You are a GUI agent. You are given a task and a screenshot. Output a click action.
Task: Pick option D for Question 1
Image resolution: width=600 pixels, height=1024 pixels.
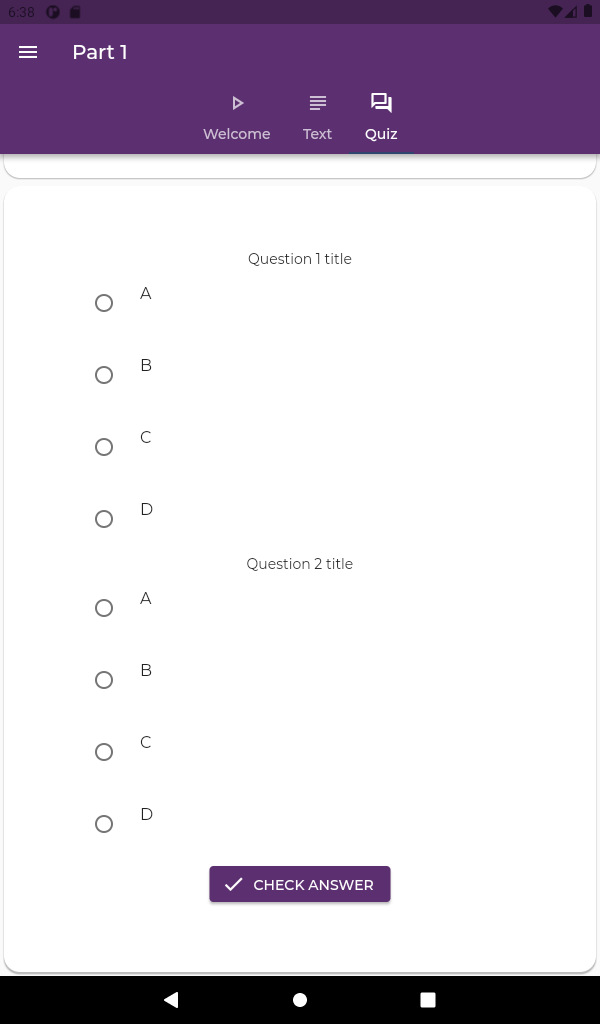(x=104, y=519)
